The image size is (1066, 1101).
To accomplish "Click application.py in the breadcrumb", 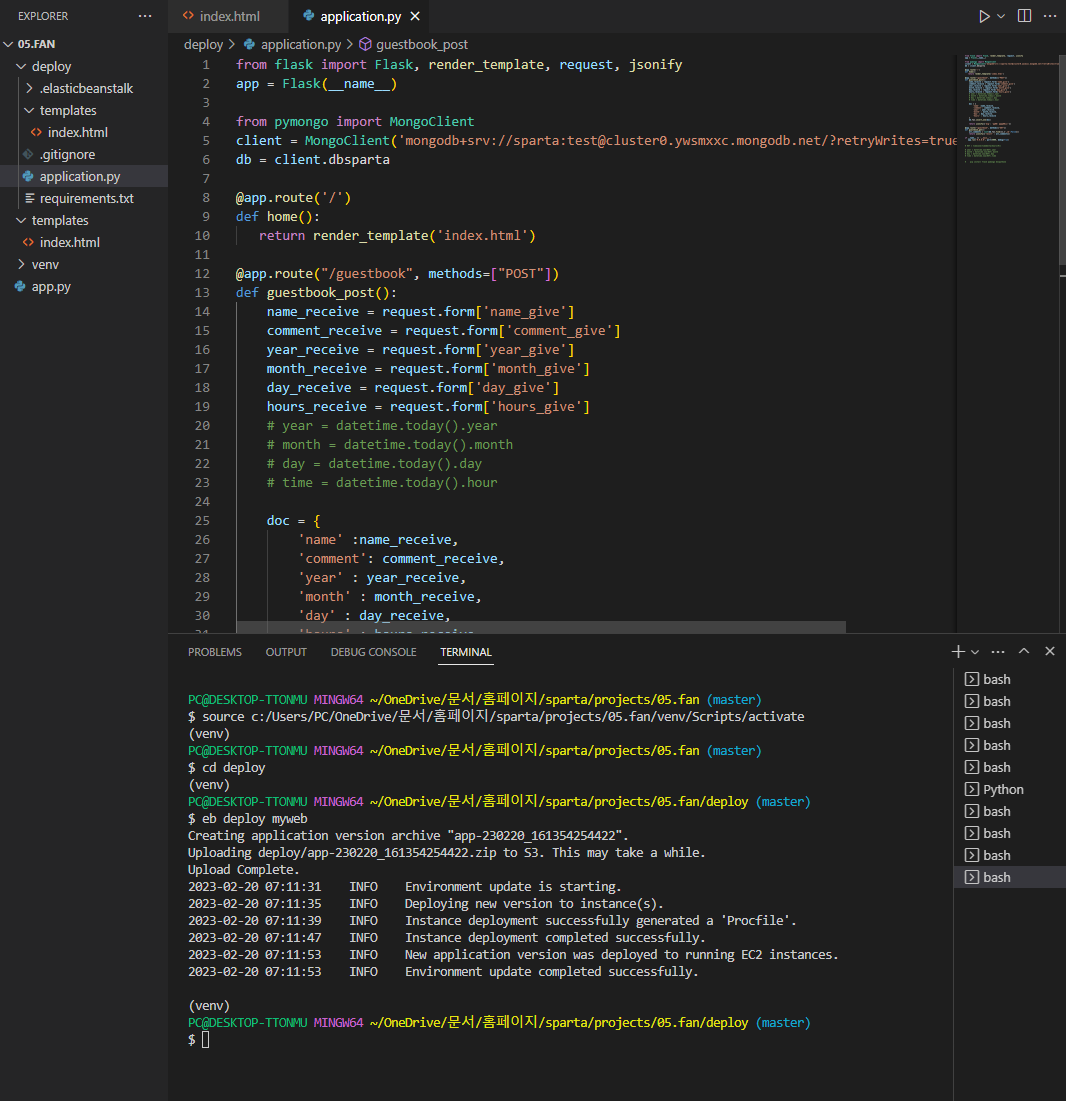I will click(301, 44).
